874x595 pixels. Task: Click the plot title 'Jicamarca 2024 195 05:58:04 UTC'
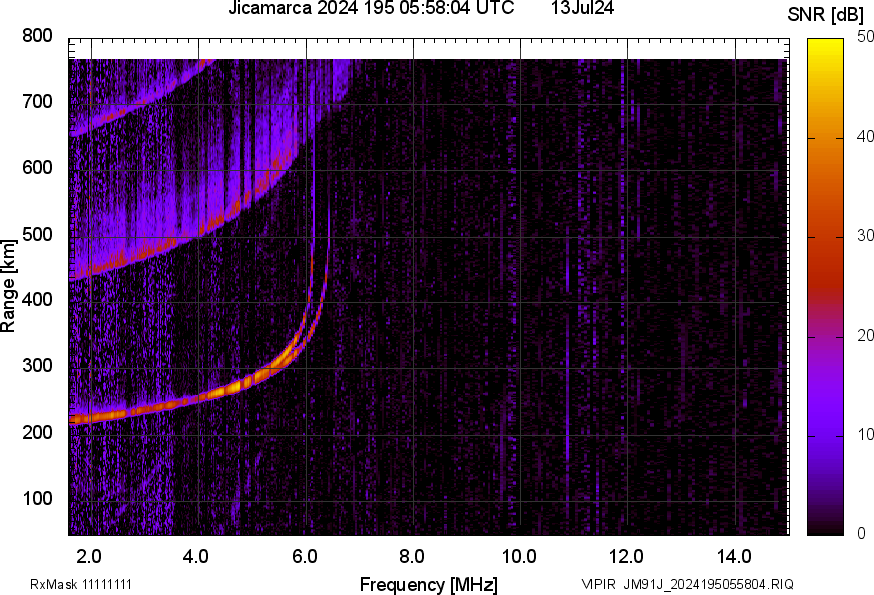click(x=371, y=8)
